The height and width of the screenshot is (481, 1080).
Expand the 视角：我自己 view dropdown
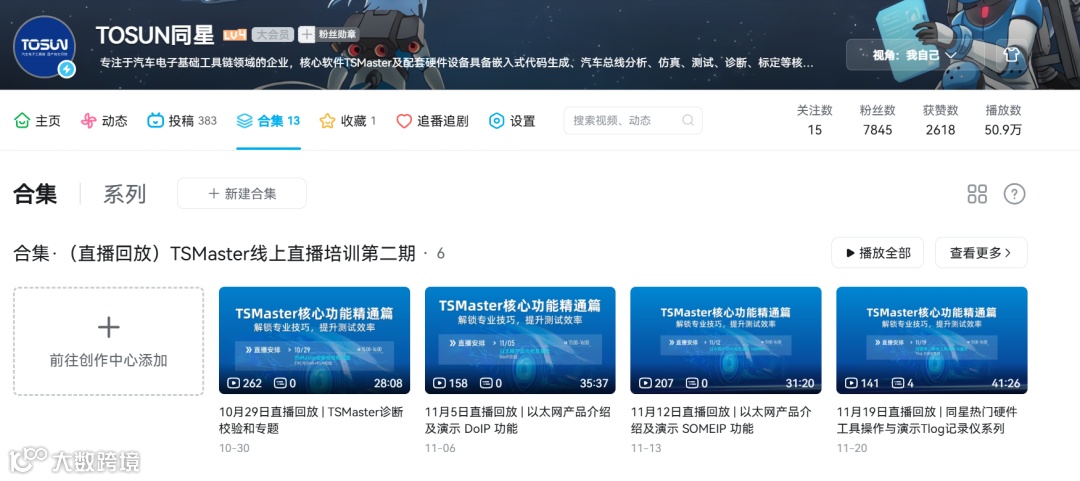coord(915,55)
